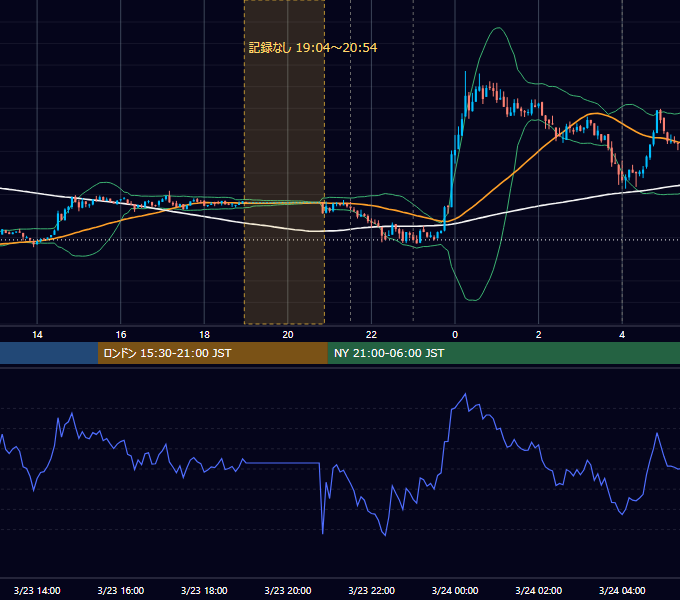The height and width of the screenshot is (600, 680).
Task: Pick the 0 hour axis label
Action: tap(455, 335)
